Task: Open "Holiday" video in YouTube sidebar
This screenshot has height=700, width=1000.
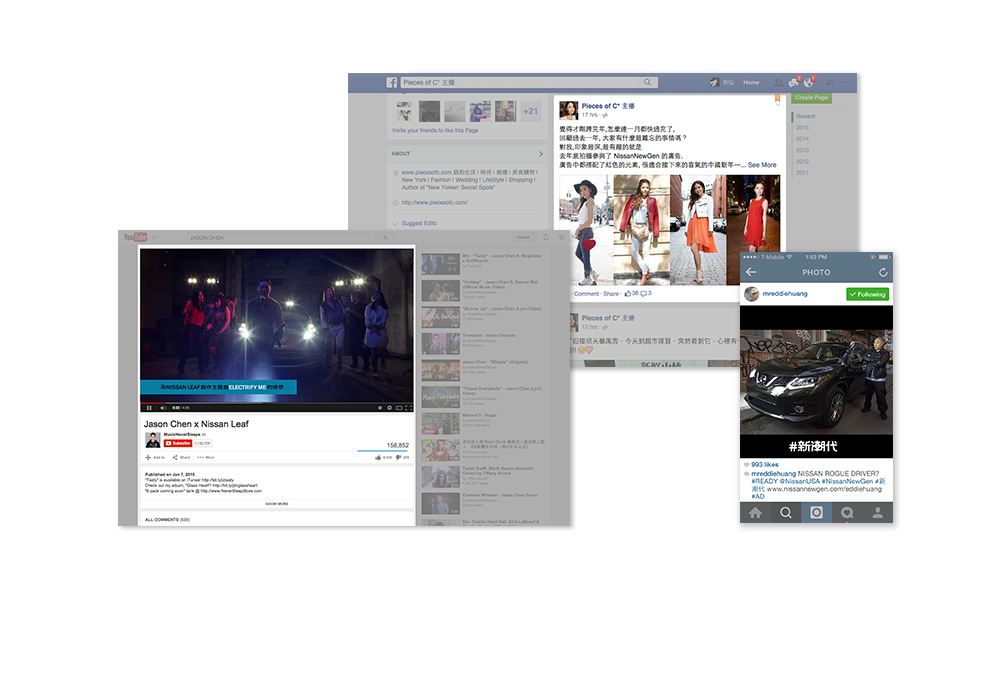Action: tap(483, 290)
